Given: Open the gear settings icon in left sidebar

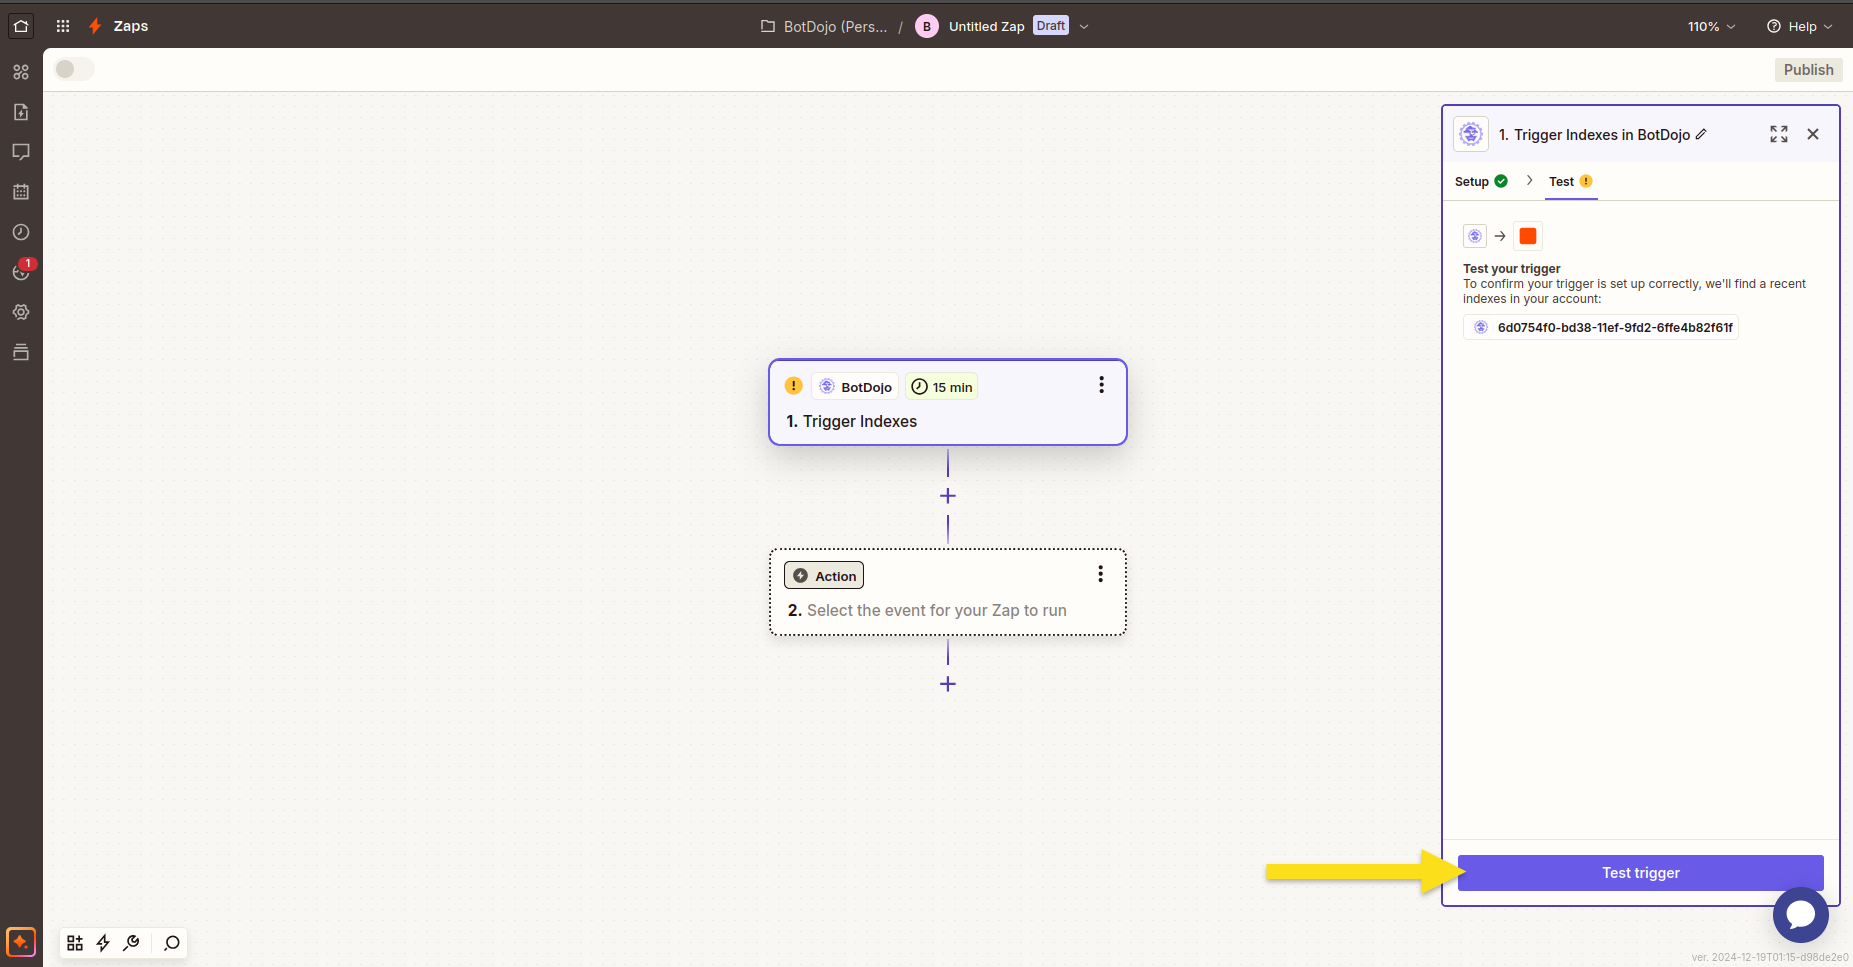Looking at the screenshot, I should point(21,312).
